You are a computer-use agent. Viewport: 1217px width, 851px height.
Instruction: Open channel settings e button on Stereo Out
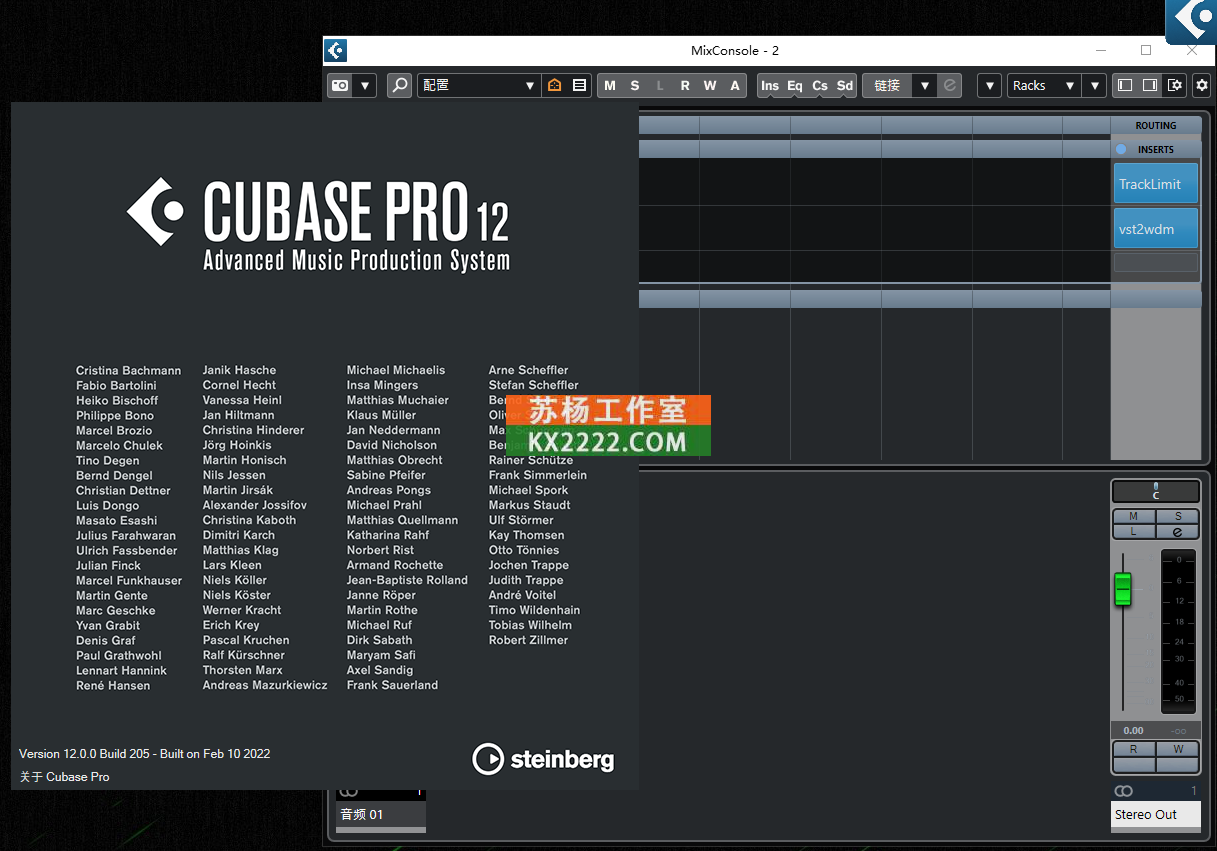[x=1178, y=531]
